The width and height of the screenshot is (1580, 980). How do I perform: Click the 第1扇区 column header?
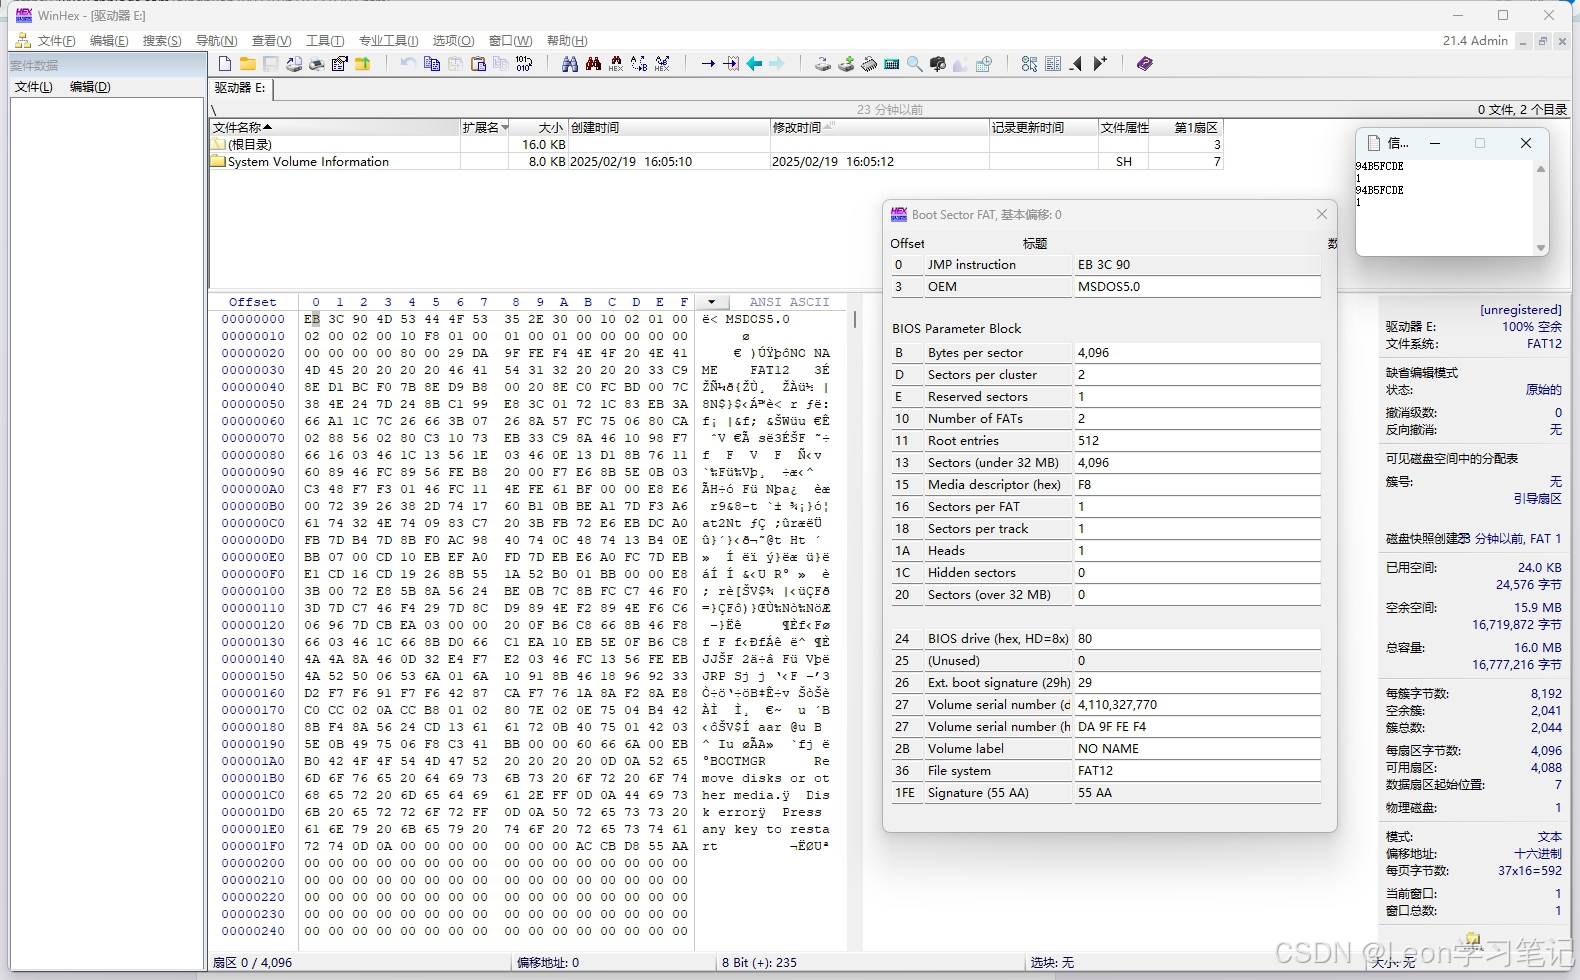(x=1186, y=128)
